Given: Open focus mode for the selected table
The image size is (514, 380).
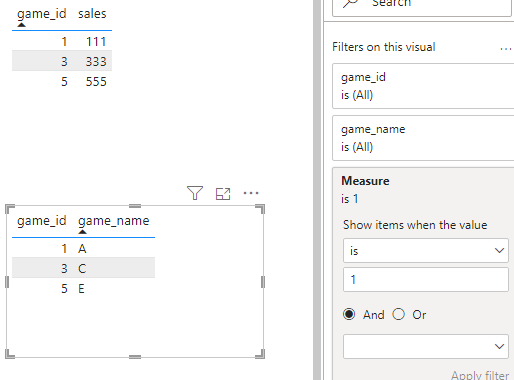Looking at the screenshot, I should pyautogui.click(x=223, y=194).
